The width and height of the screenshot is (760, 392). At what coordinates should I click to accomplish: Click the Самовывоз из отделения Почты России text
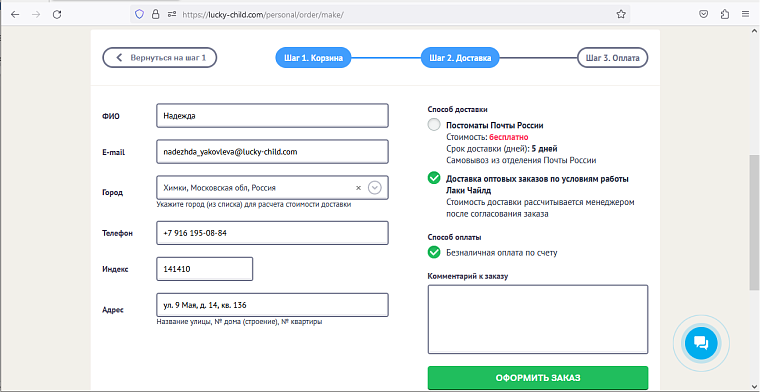coord(521,160)
